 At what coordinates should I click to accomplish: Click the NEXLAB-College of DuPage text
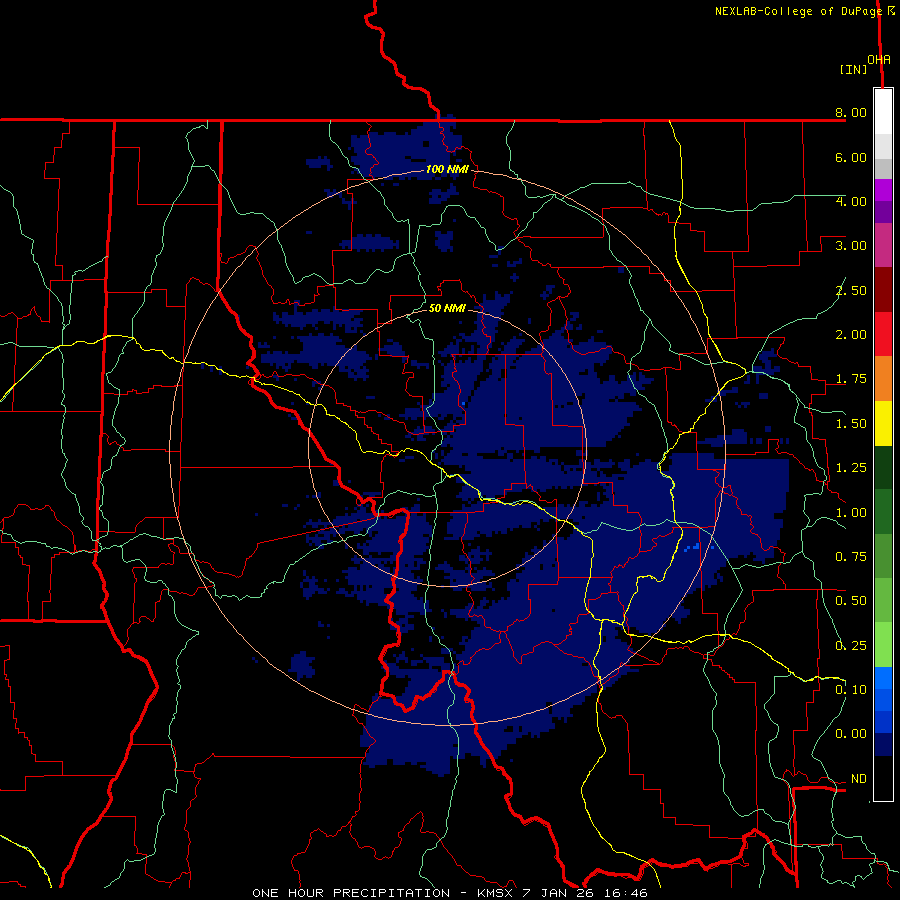point(798,11)
